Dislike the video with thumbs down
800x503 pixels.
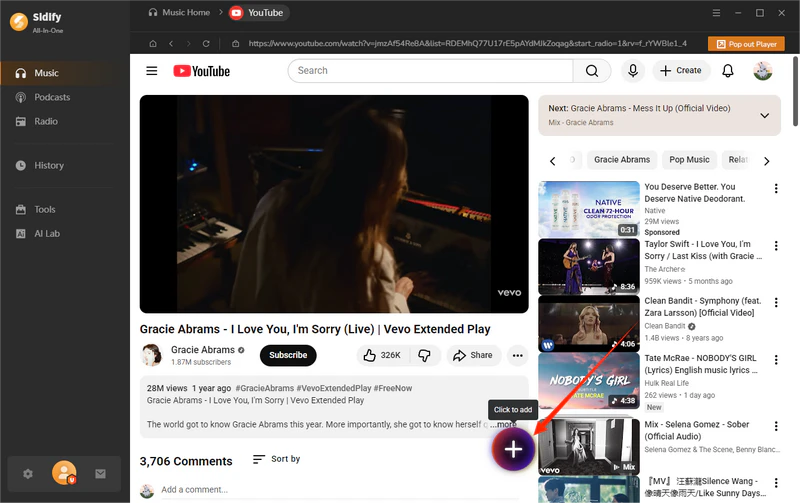(424, 355)
